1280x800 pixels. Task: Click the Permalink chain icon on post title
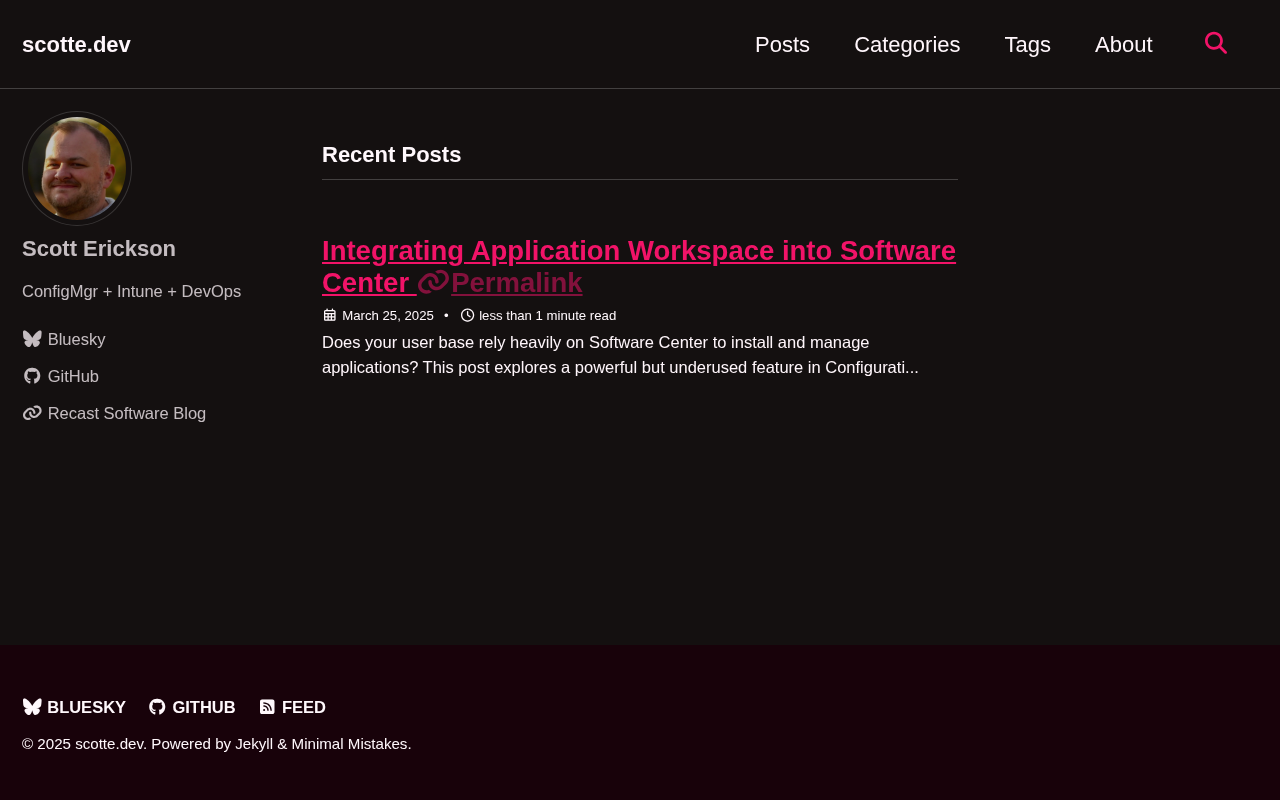click(x=433, y=282)
